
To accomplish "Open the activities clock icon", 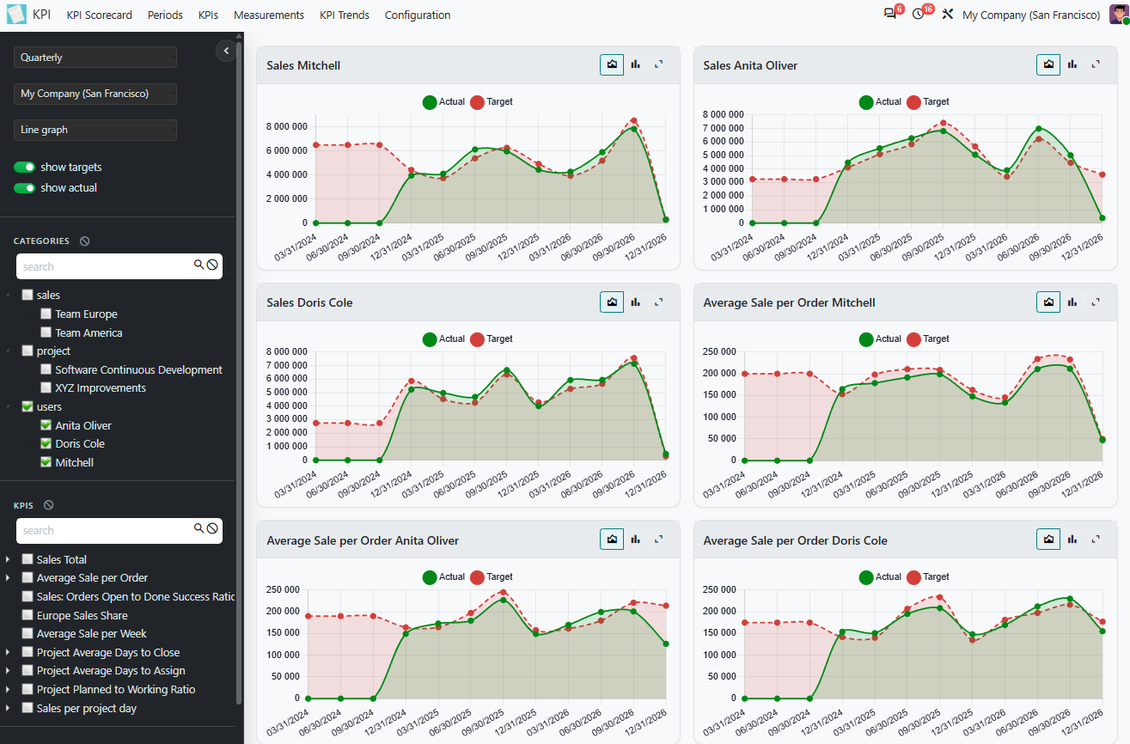I will click(918, 14).
